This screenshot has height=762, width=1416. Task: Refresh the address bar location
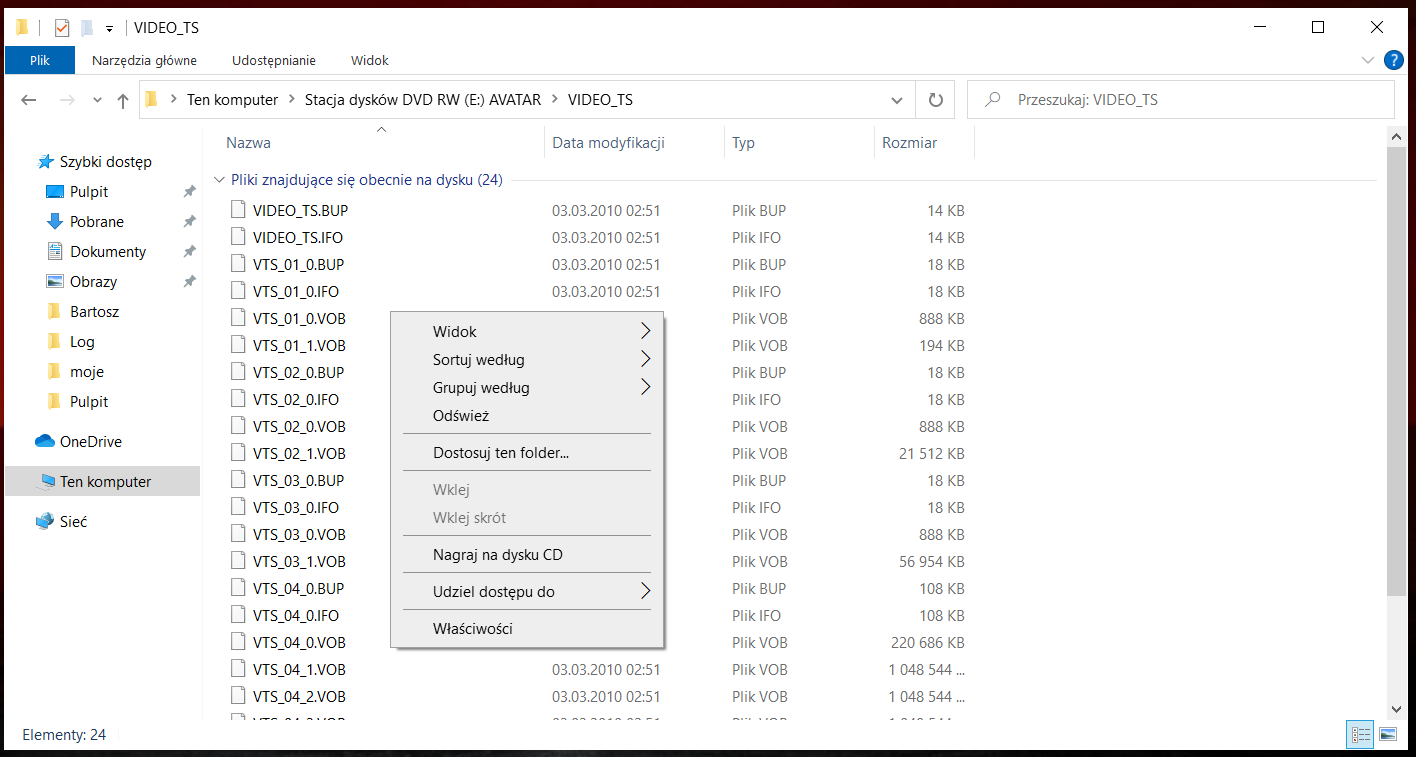[935, 100]
